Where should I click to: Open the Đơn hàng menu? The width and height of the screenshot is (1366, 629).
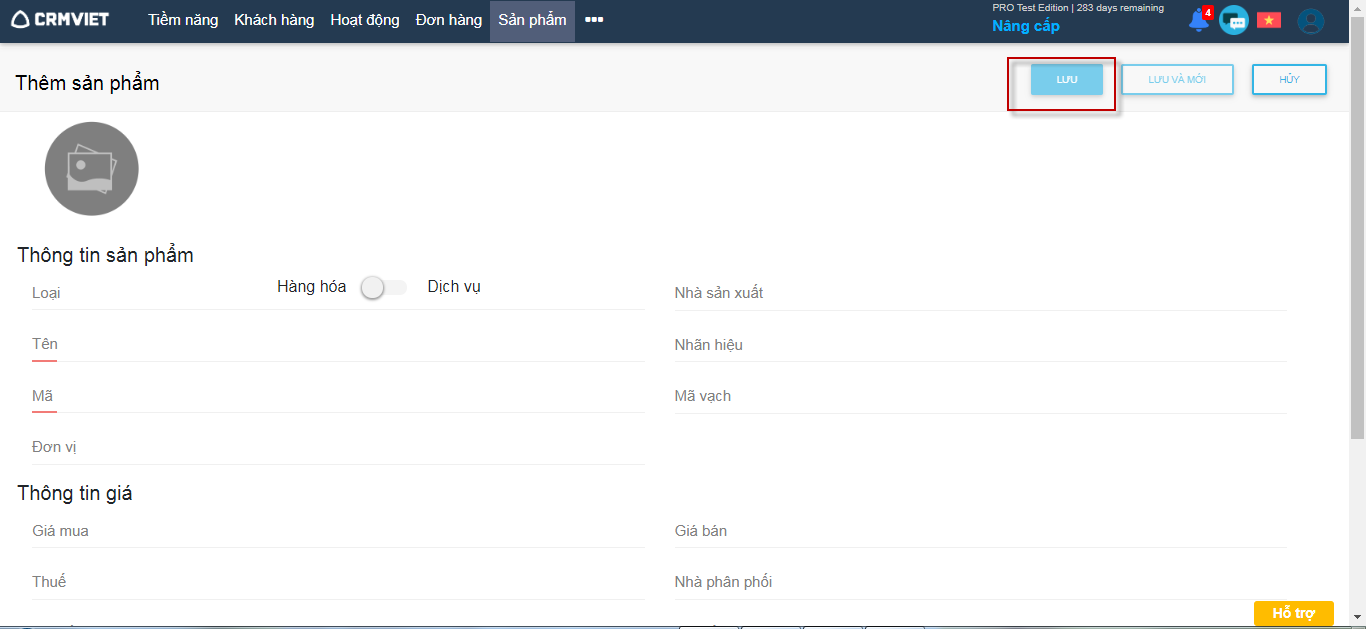pos(449,20)
